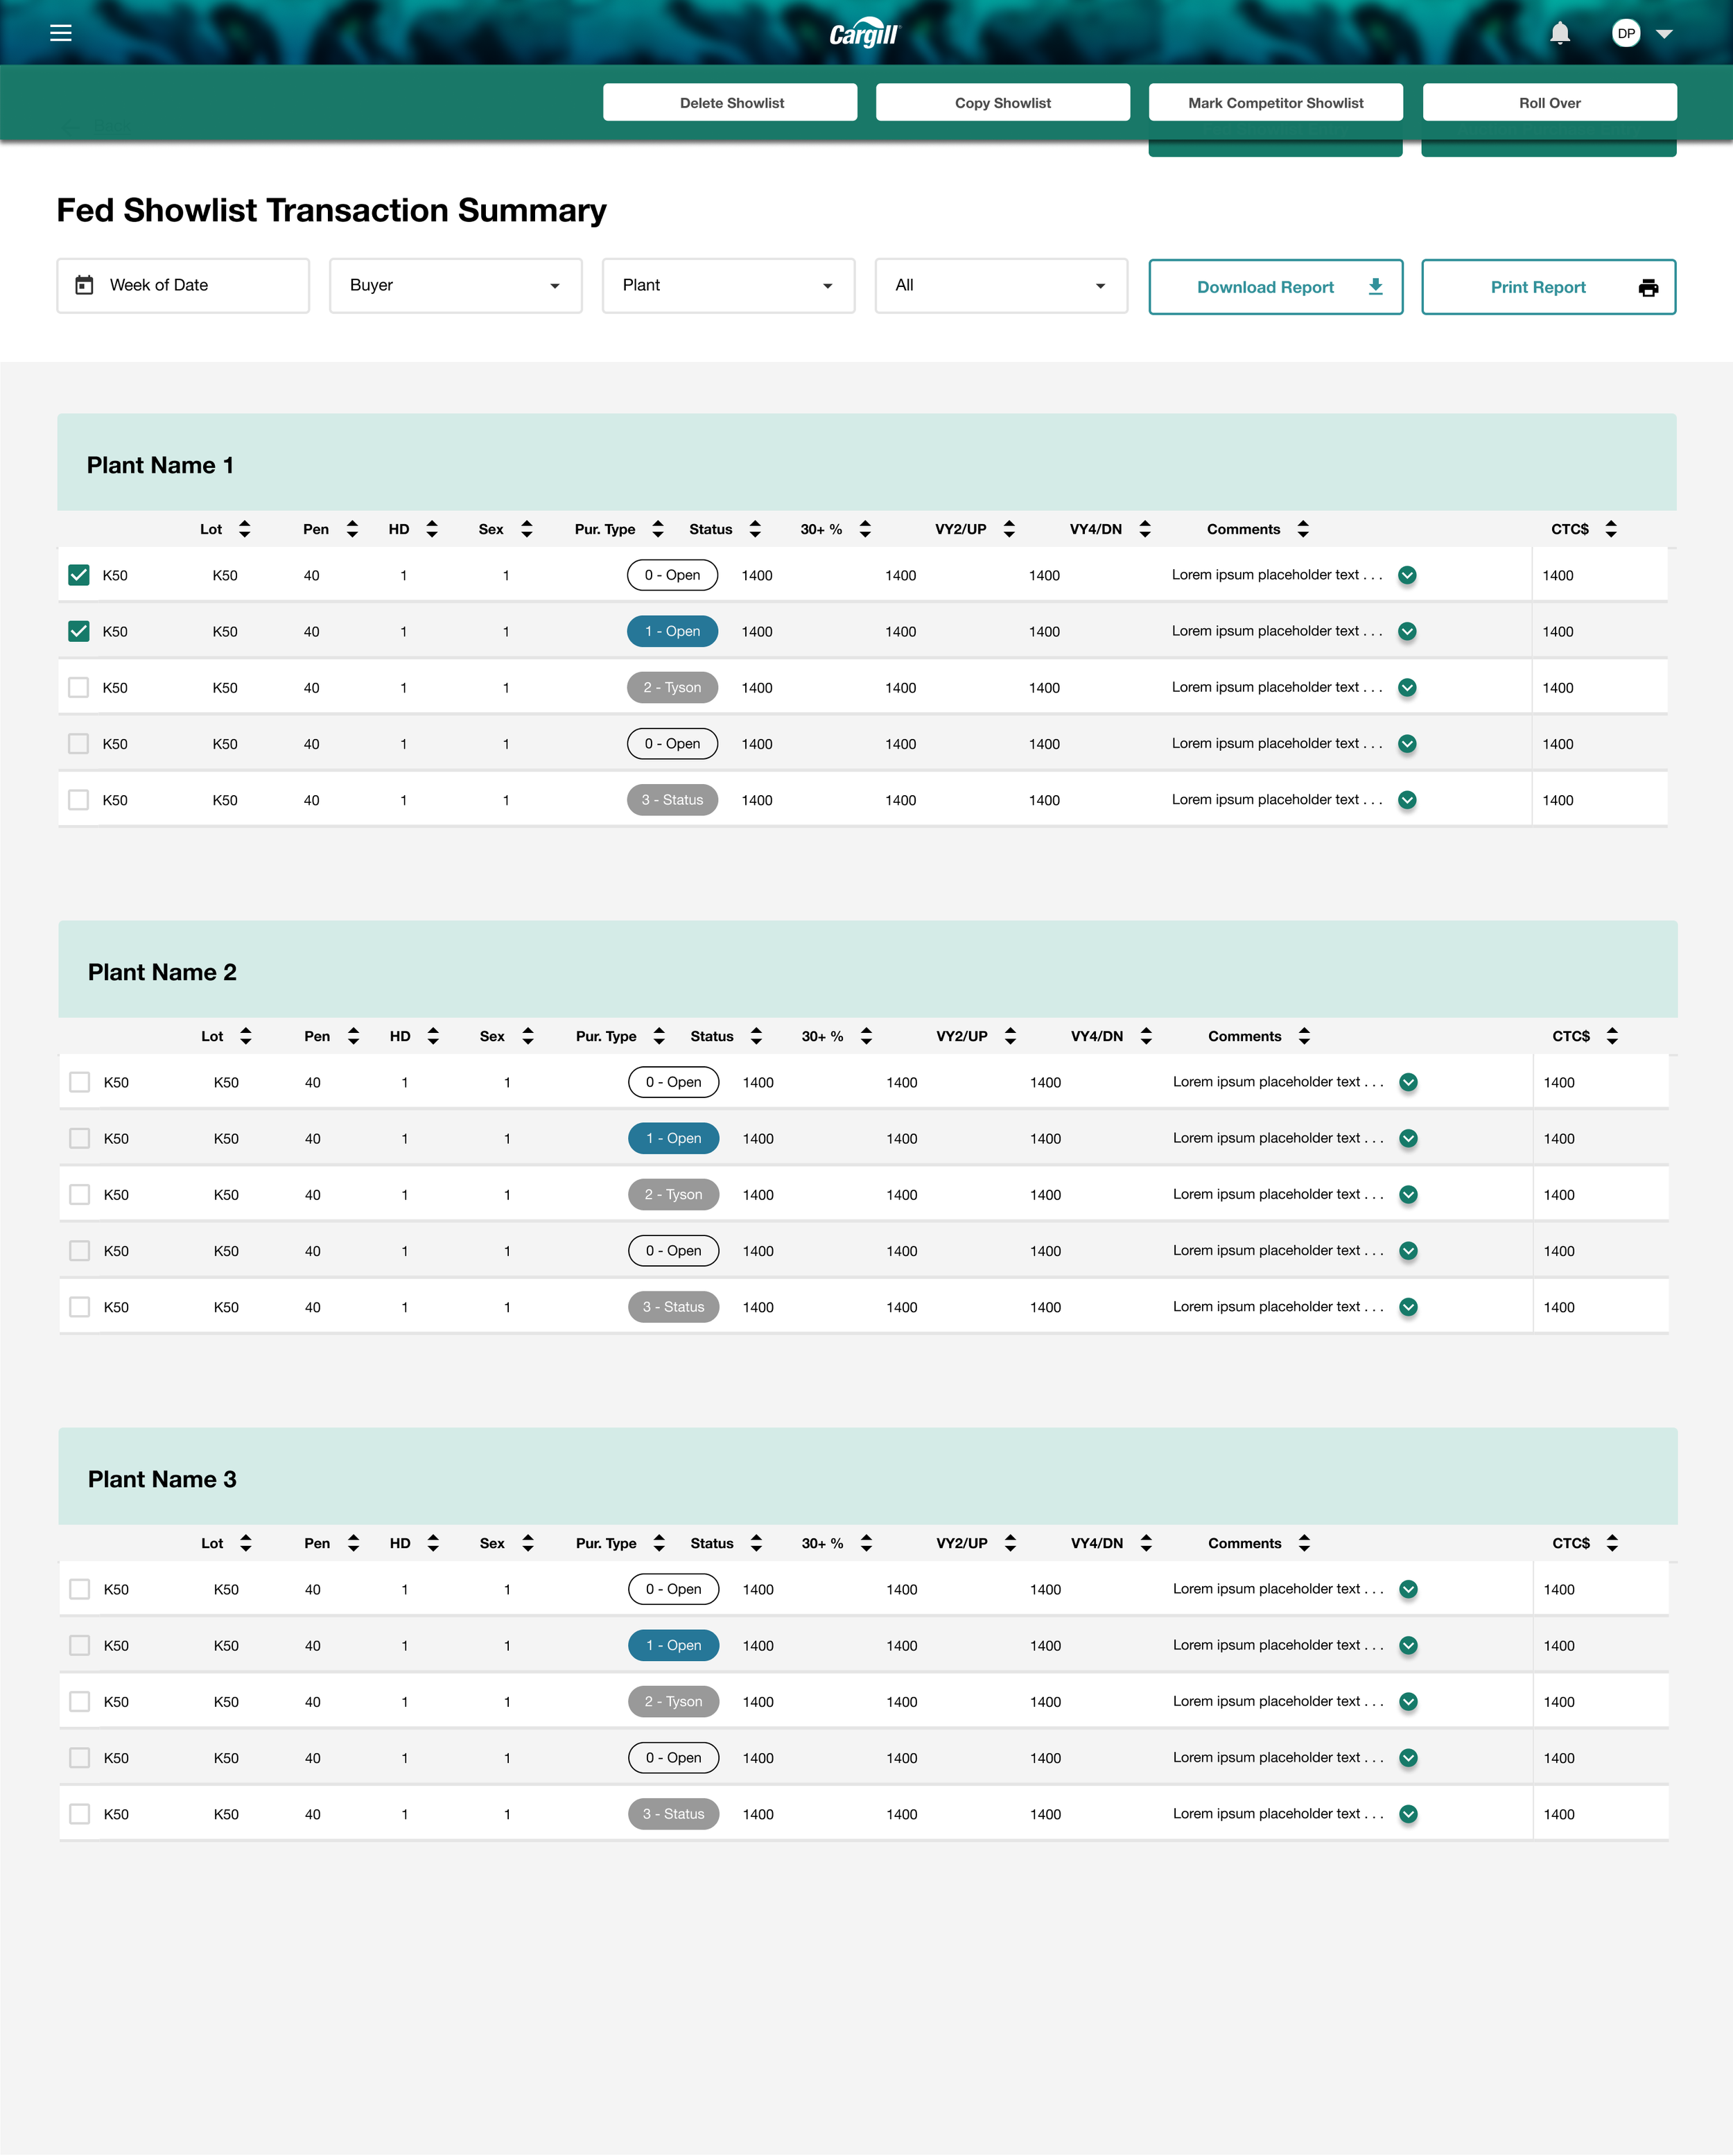
Task: Expand the All dropdown filter
Action: [x=1001, y=286]
